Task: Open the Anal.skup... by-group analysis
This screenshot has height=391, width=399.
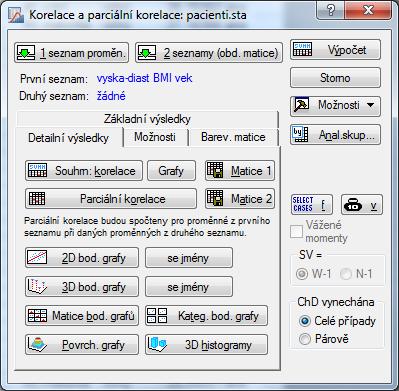Action: point(335,134)
